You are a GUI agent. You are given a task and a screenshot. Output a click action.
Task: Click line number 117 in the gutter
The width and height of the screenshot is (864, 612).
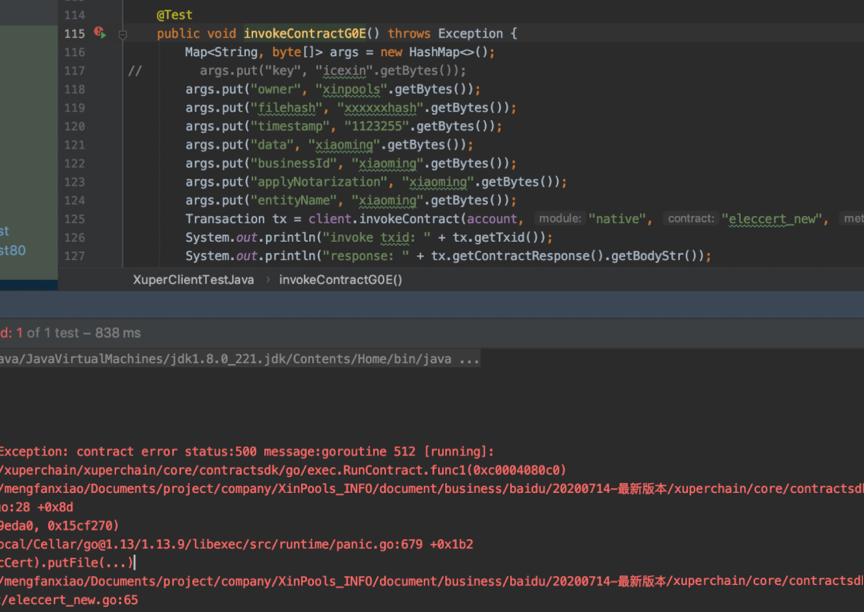[74, 71]
